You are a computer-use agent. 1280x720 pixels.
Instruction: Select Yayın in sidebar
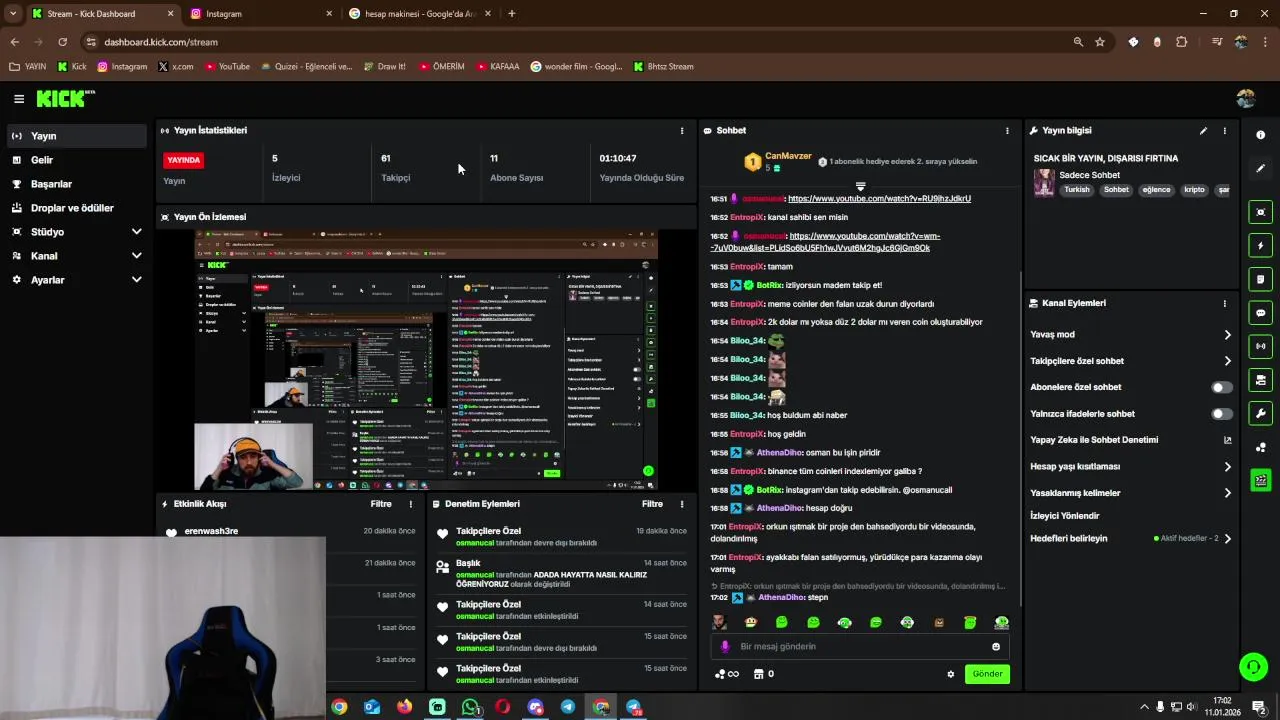click(78, 136)
